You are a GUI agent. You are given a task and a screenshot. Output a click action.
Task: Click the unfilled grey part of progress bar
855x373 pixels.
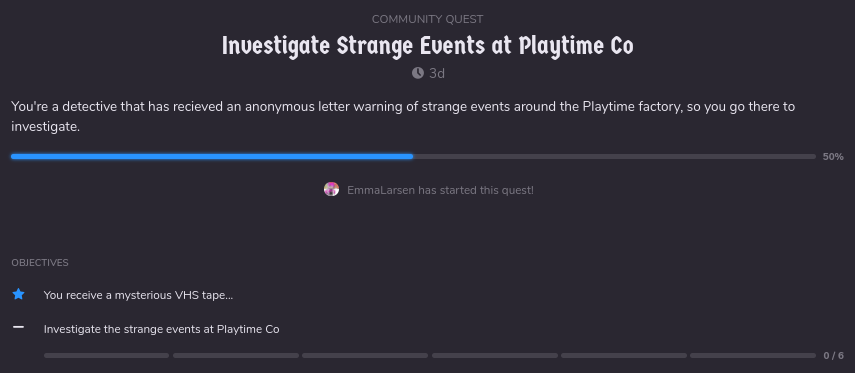point(615,157)
